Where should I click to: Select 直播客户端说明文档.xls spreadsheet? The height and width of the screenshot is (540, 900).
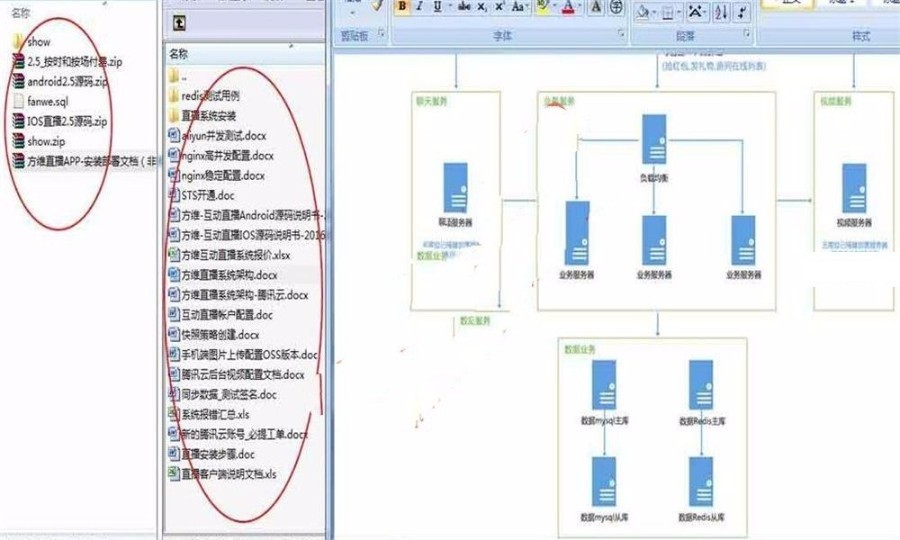tap(222, 474)
